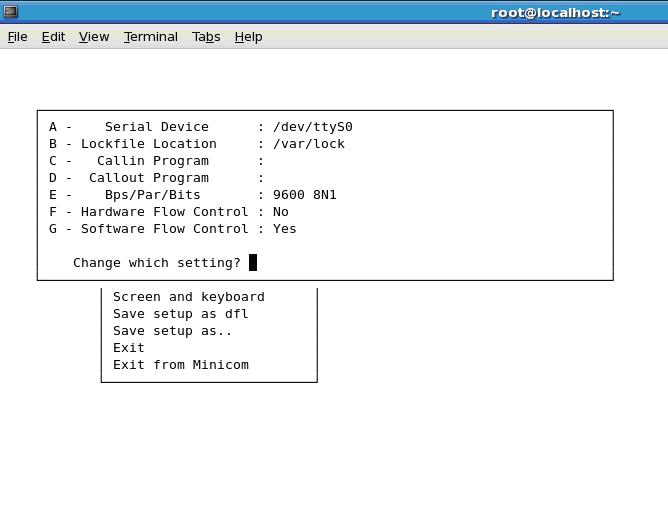
Task: Open the Tabs menu
Action: [206, 37]
